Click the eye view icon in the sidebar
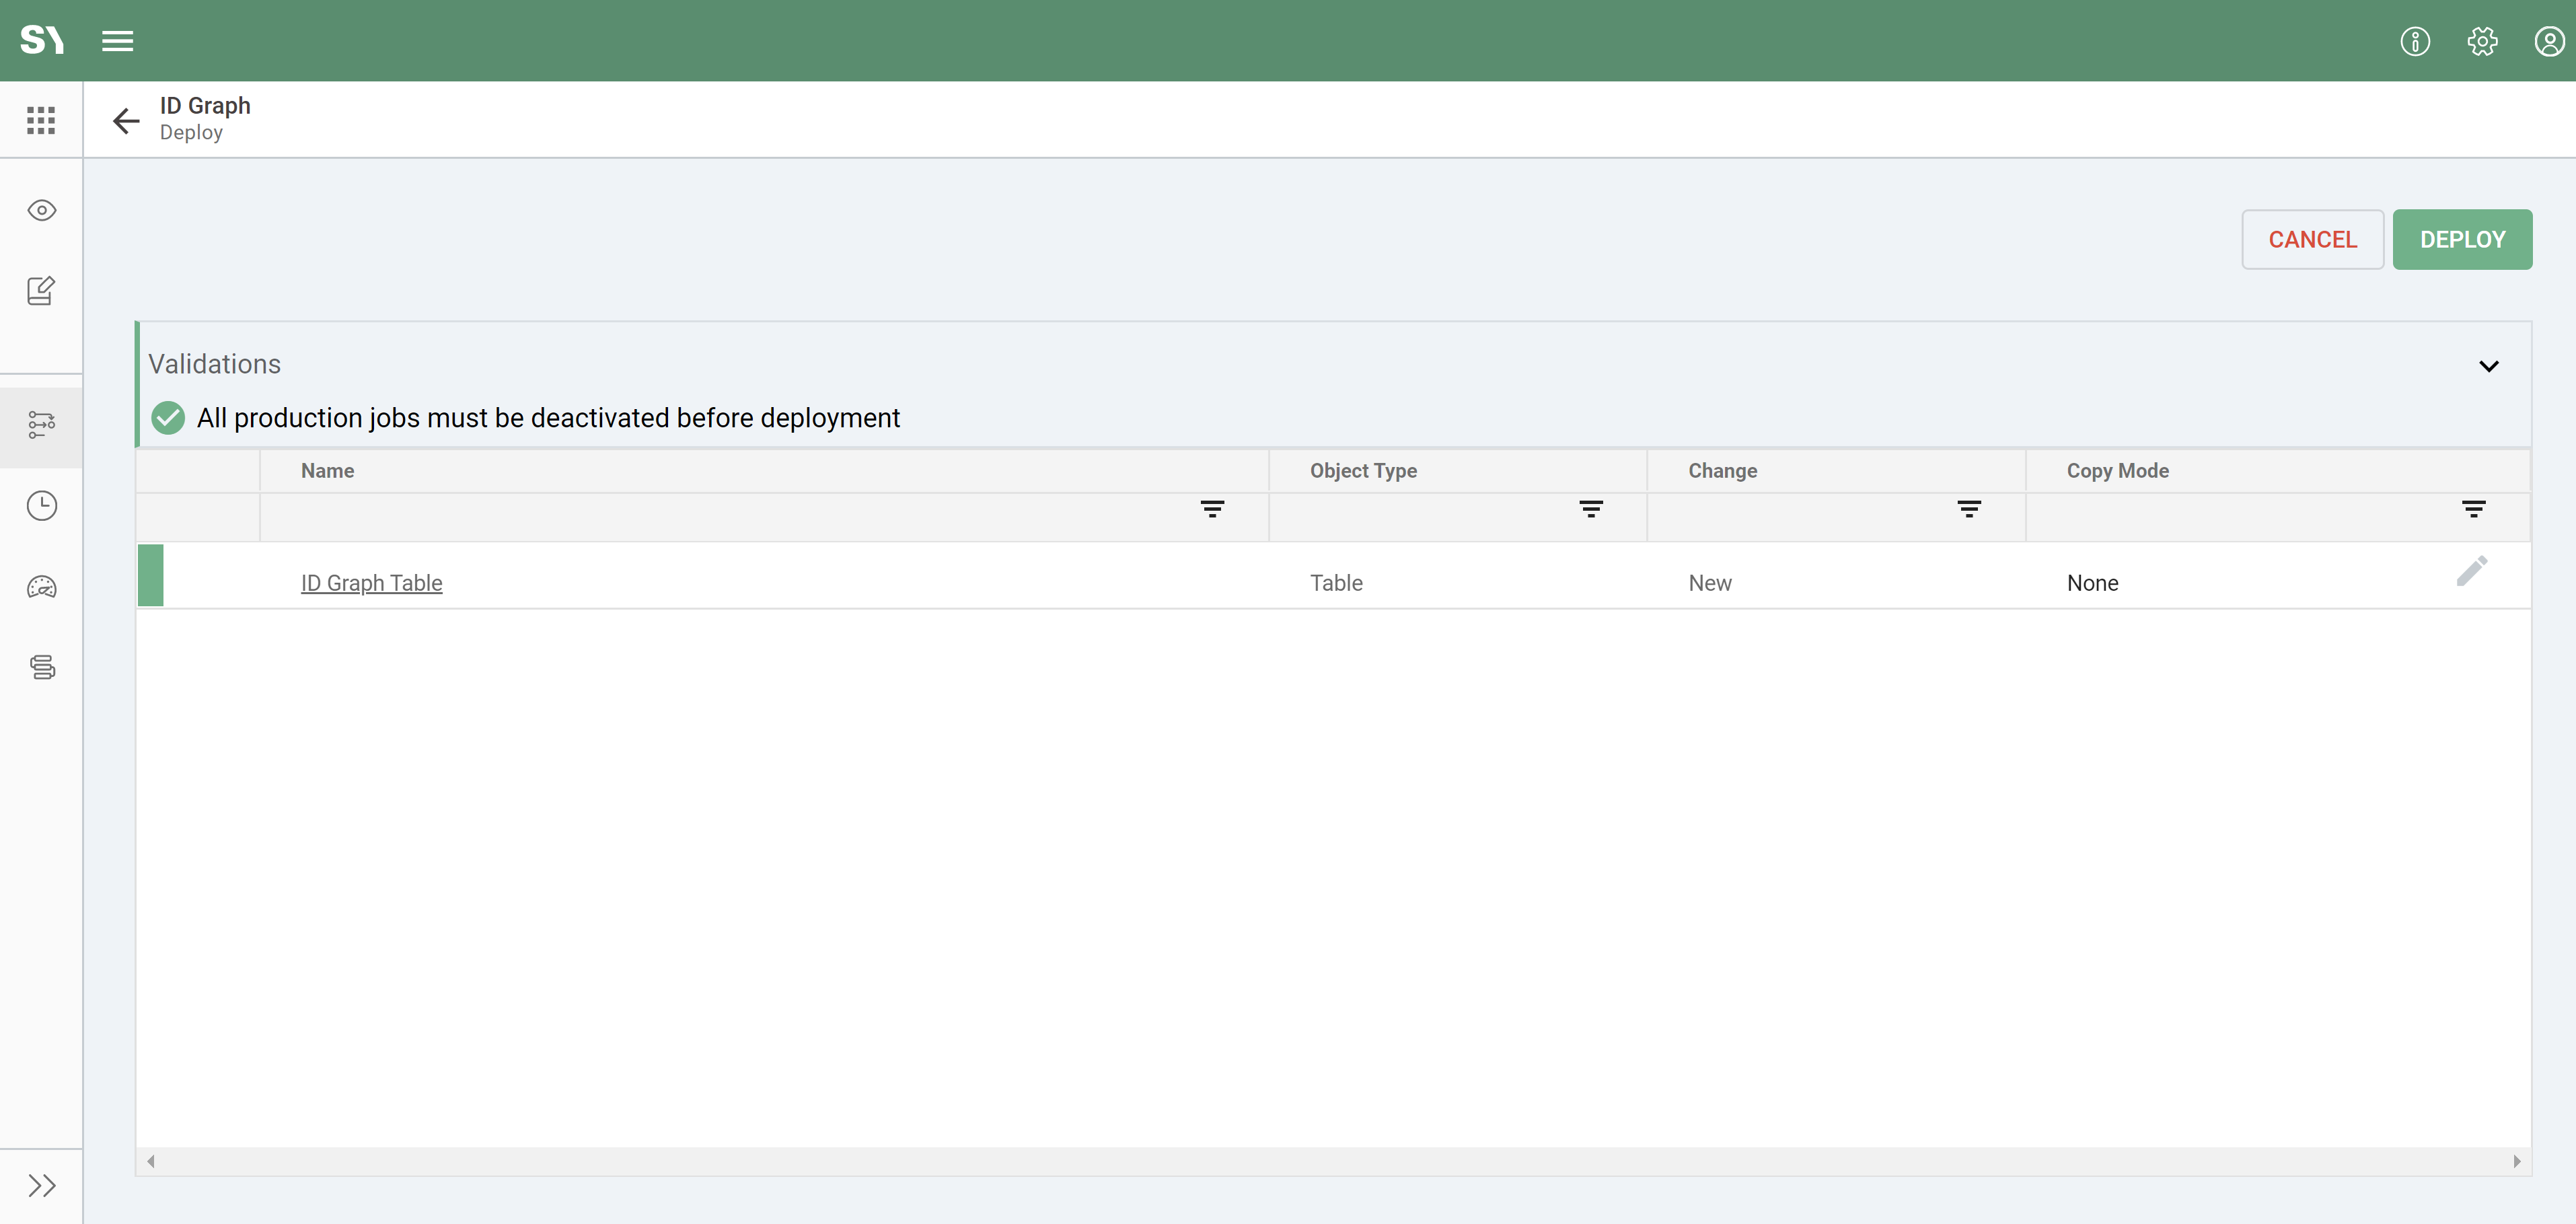Screen dimensions: 2576x1224 41,210
